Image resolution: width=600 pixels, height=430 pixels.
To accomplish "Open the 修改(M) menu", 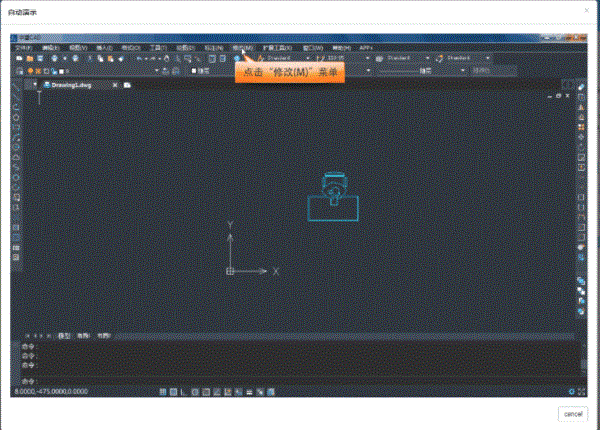I will point(243,48).
